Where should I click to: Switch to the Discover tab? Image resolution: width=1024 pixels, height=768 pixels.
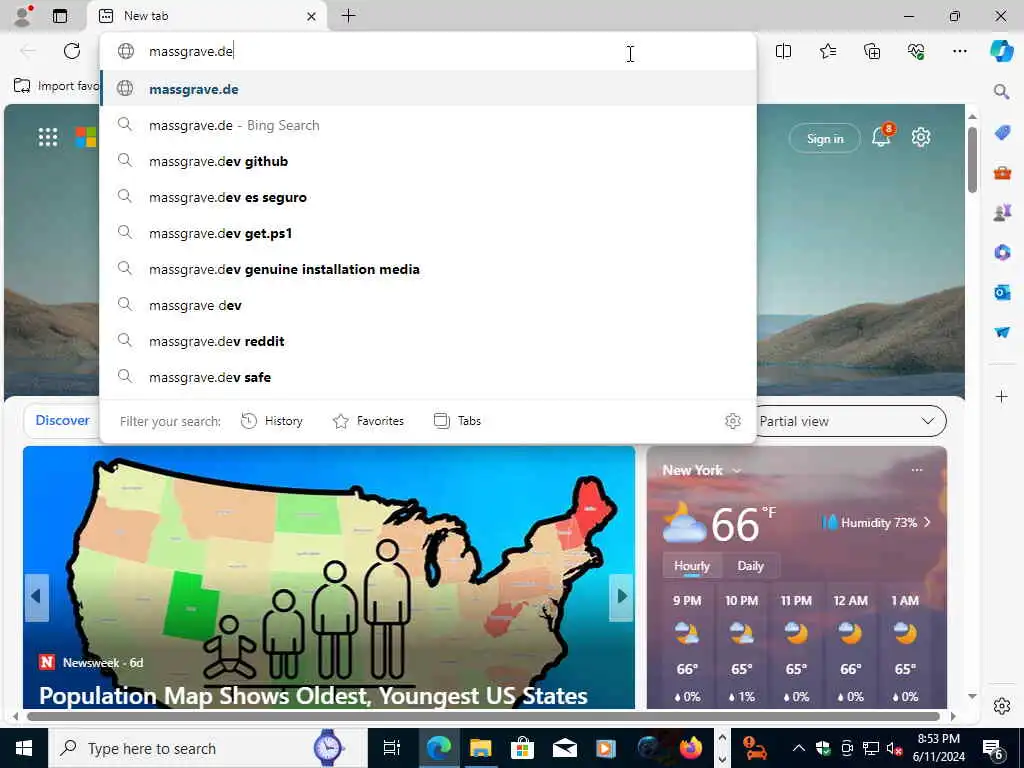(62, 421)
